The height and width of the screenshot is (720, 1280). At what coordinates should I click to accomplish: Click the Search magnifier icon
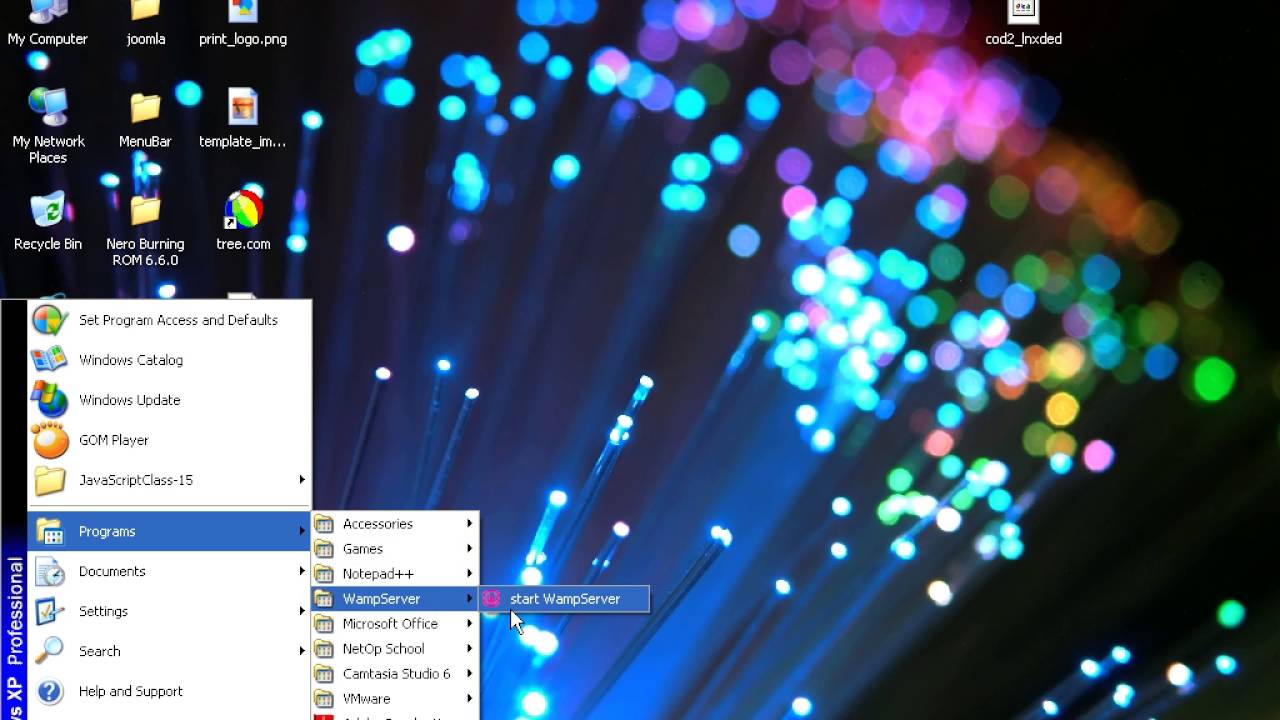click(49, 651)
